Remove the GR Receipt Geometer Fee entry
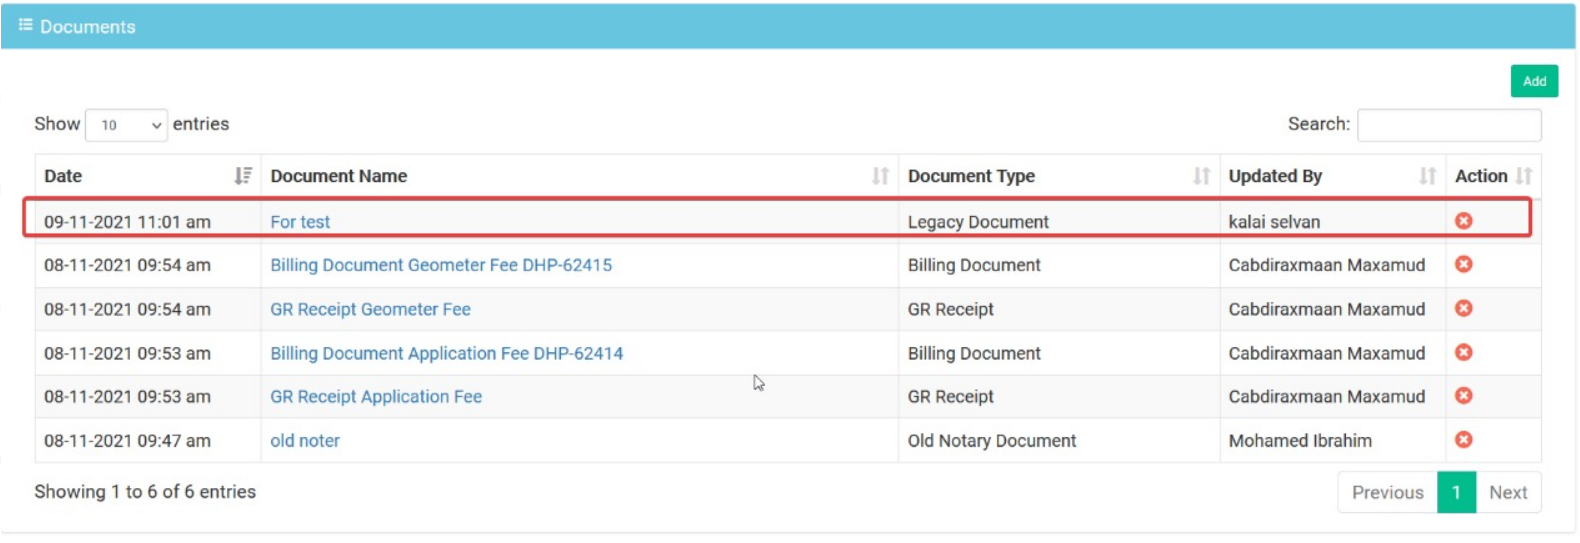1580x543 pixels. pos(1463,308)
